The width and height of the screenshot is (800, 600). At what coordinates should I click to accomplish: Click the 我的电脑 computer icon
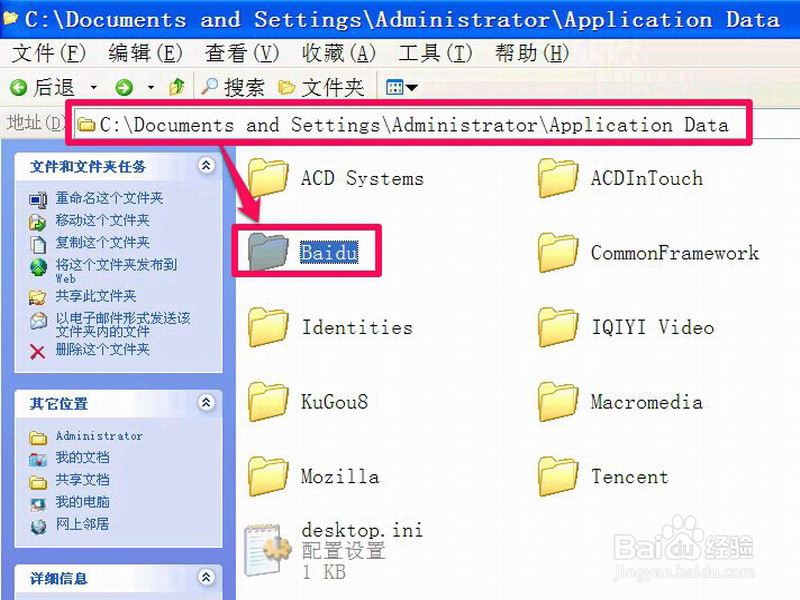click(x=38, y=504)
